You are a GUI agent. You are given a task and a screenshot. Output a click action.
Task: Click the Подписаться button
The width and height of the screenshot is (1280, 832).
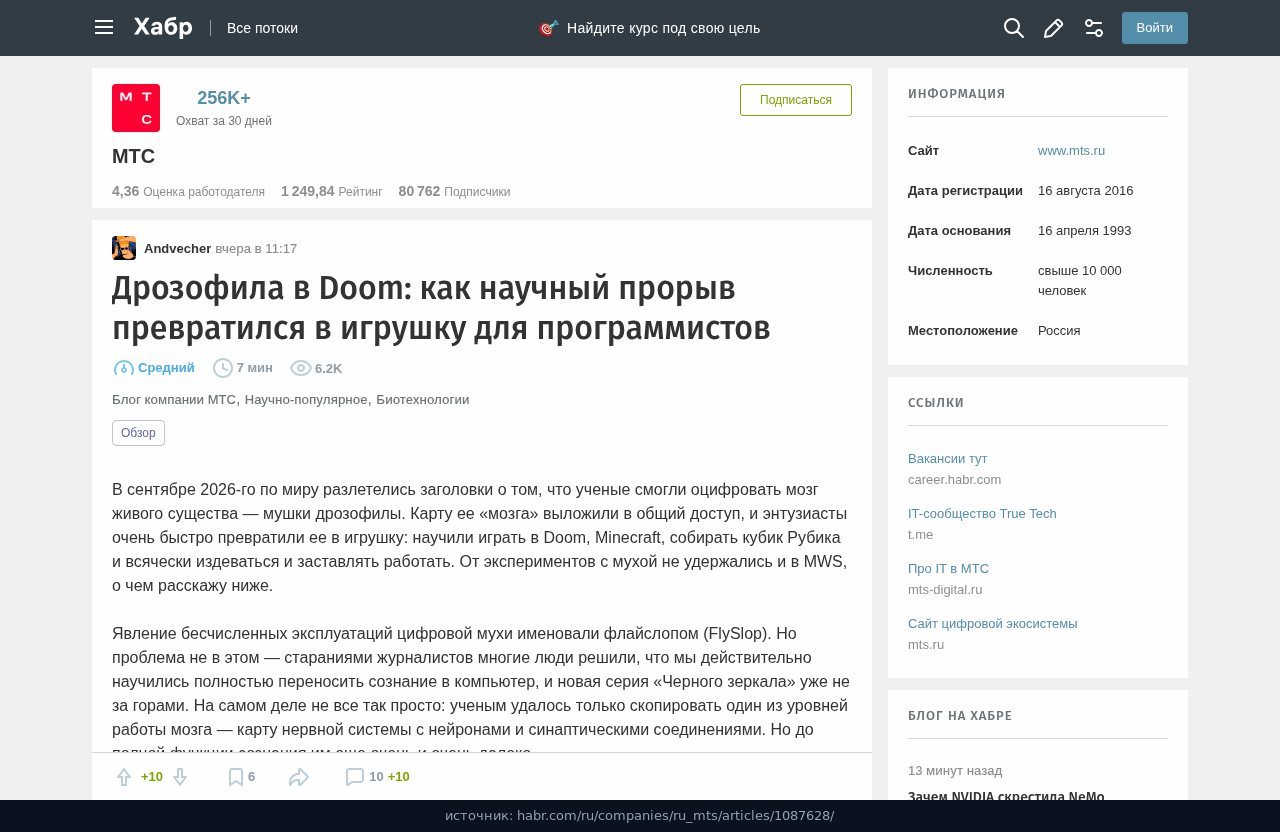click(796, 100)
